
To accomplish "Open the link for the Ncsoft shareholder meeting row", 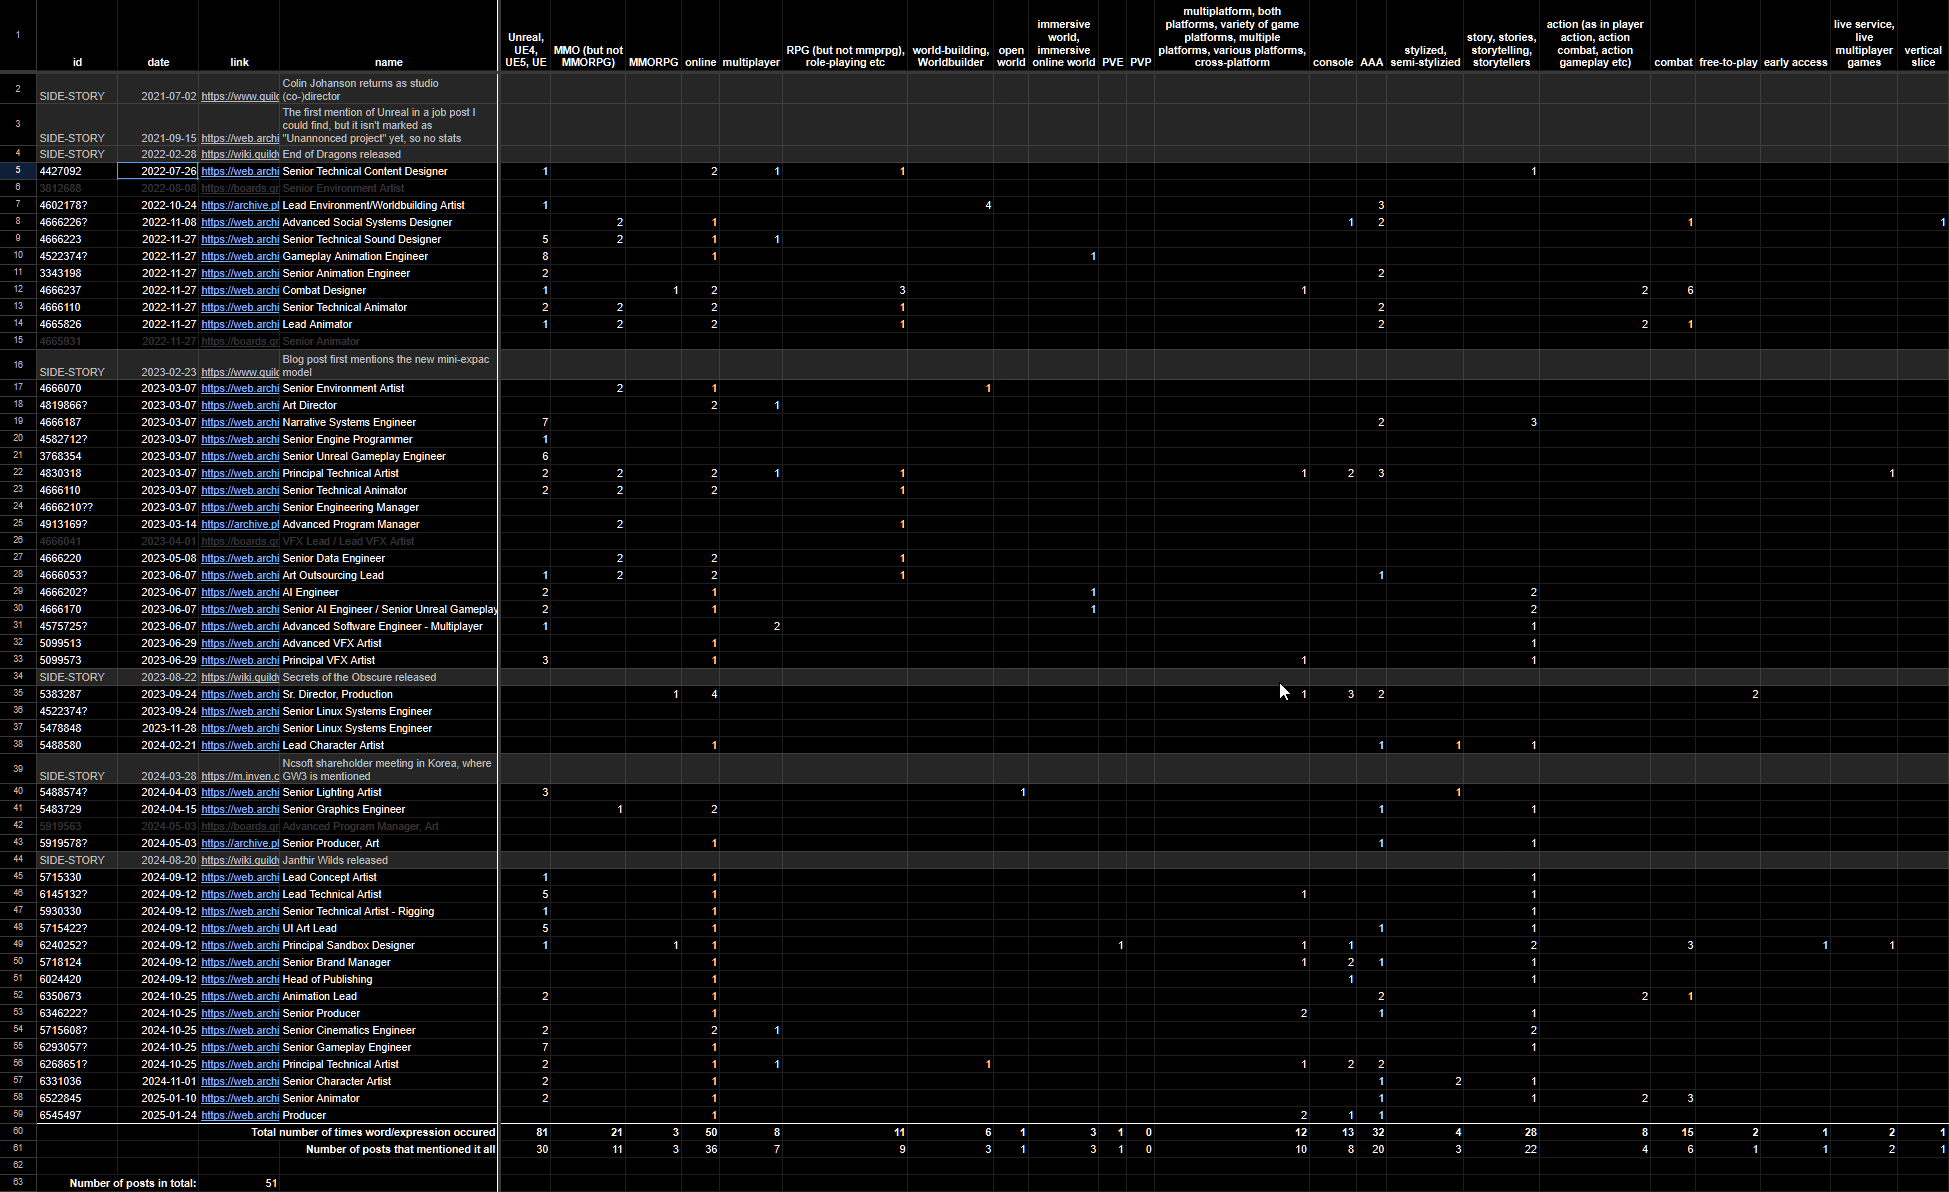I will (239, 776).
